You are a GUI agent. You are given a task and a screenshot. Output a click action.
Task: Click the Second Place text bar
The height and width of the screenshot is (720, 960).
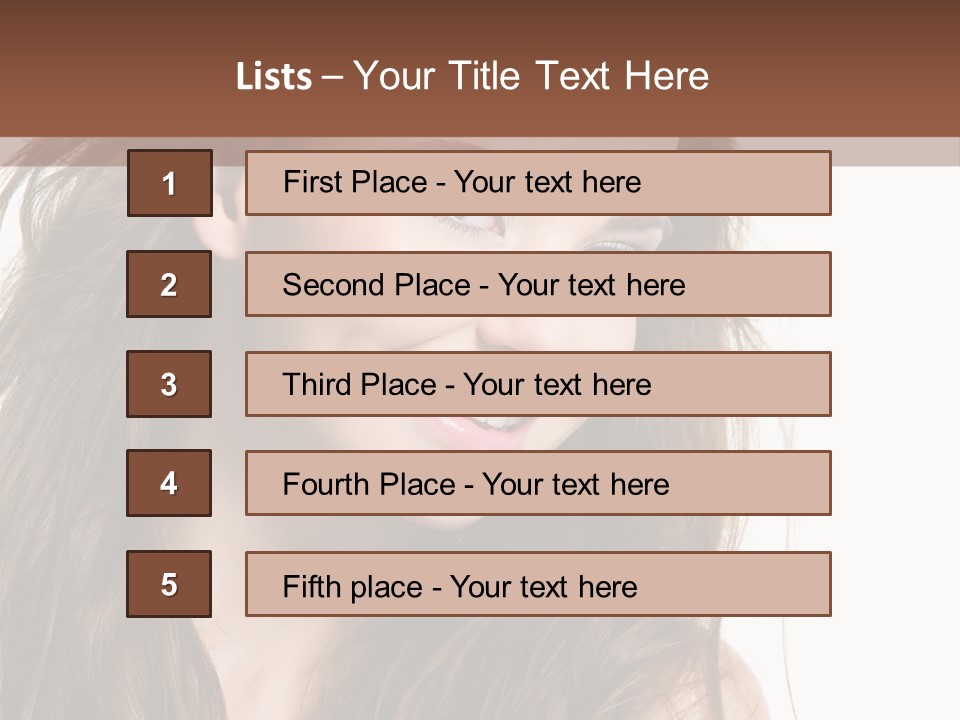point(538,284)
